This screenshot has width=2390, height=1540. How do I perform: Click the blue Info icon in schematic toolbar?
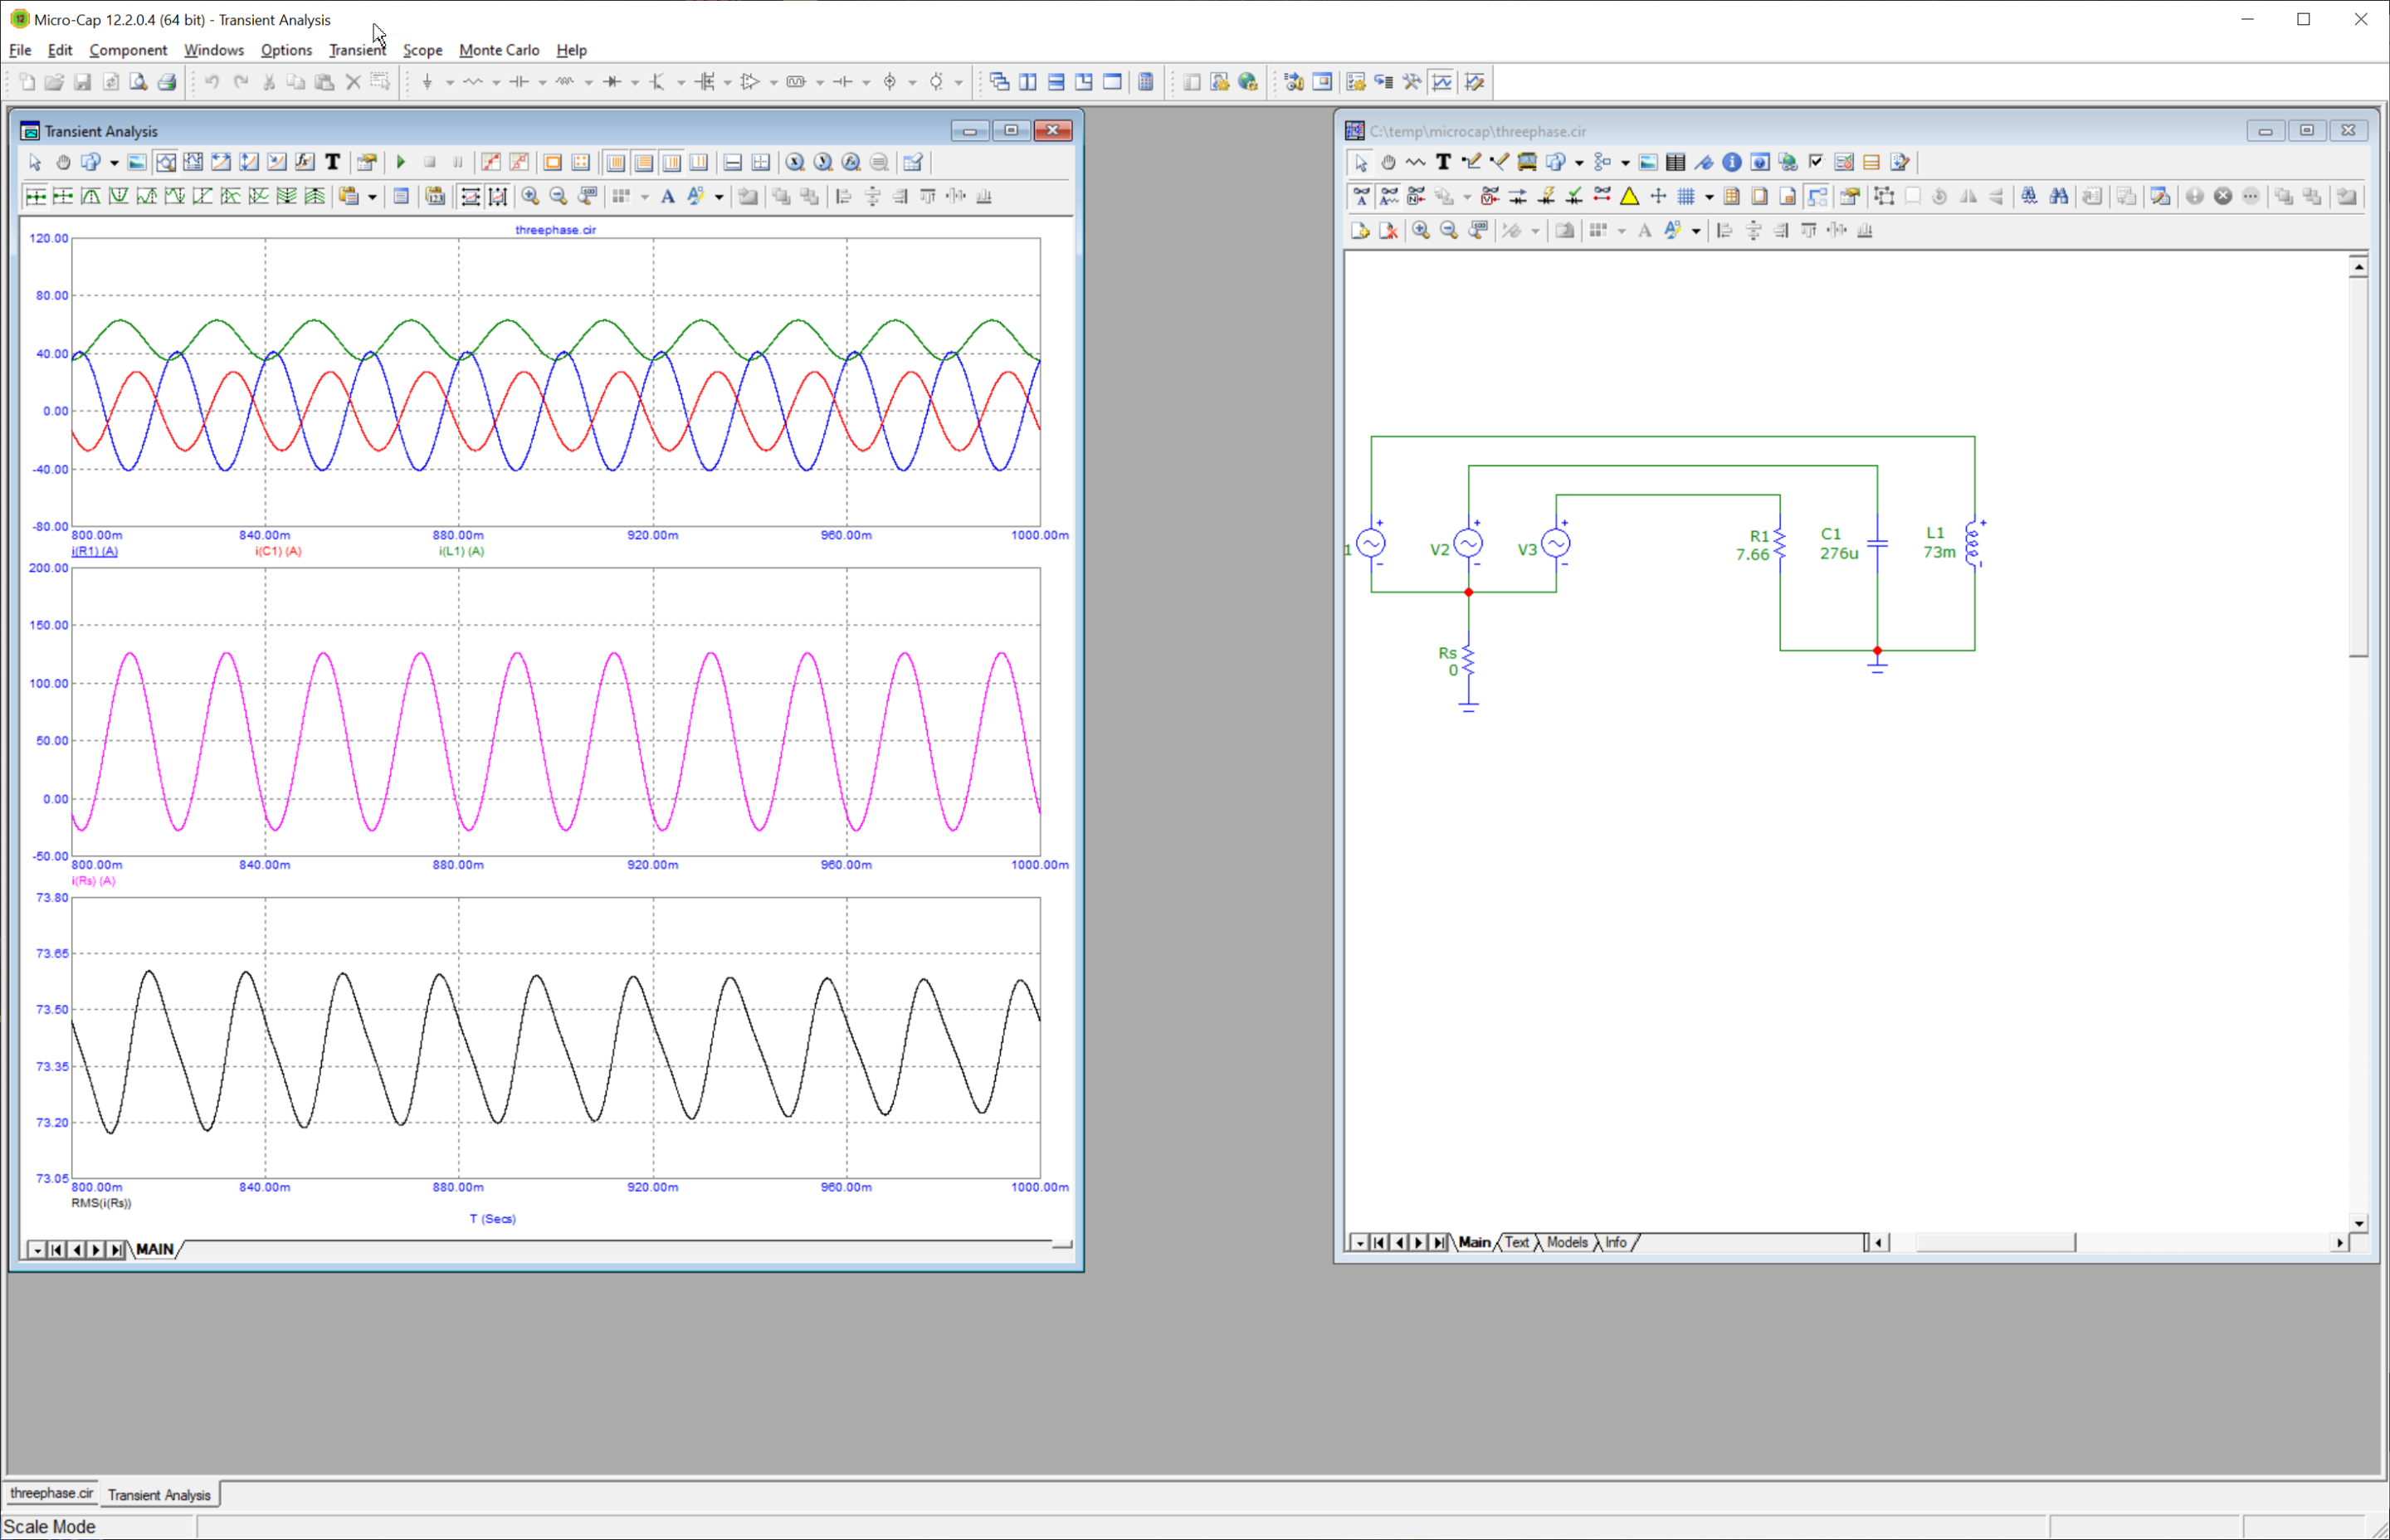click(1732, 162)
